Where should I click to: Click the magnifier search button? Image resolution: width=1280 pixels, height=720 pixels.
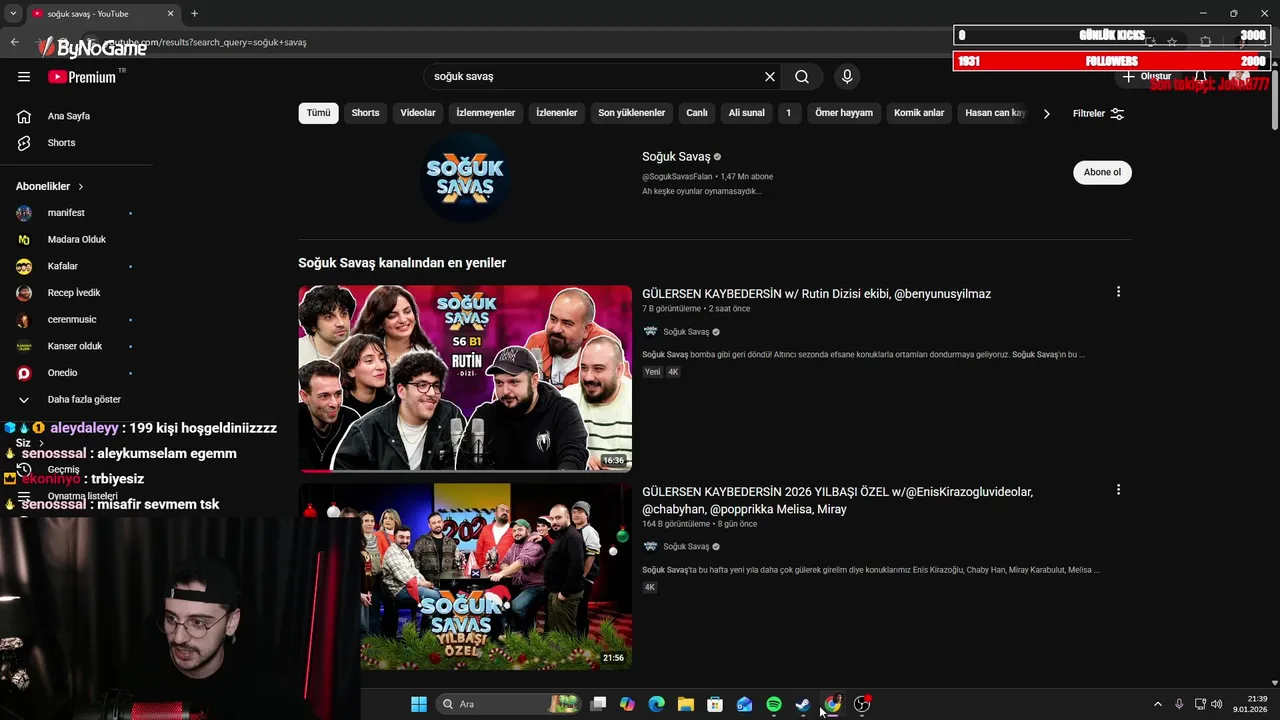pos(802,77)
